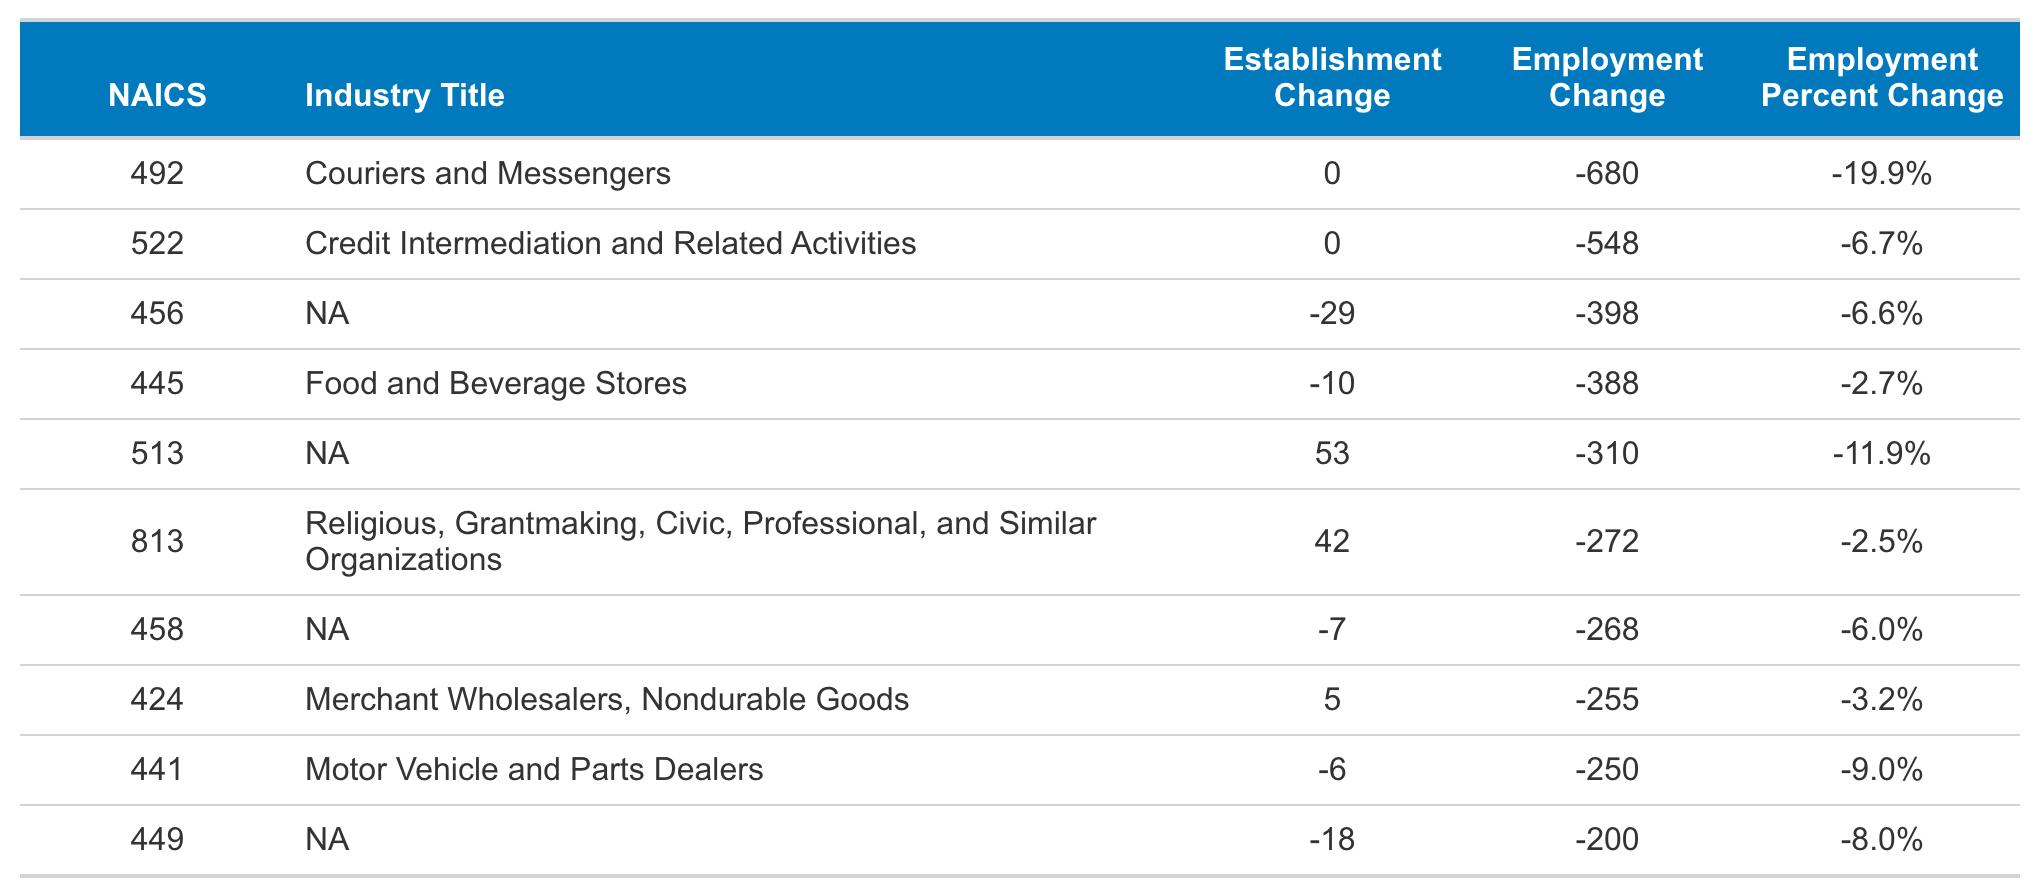Click establishment change value 53
2040x896 pixels.
coord(1332,454)
